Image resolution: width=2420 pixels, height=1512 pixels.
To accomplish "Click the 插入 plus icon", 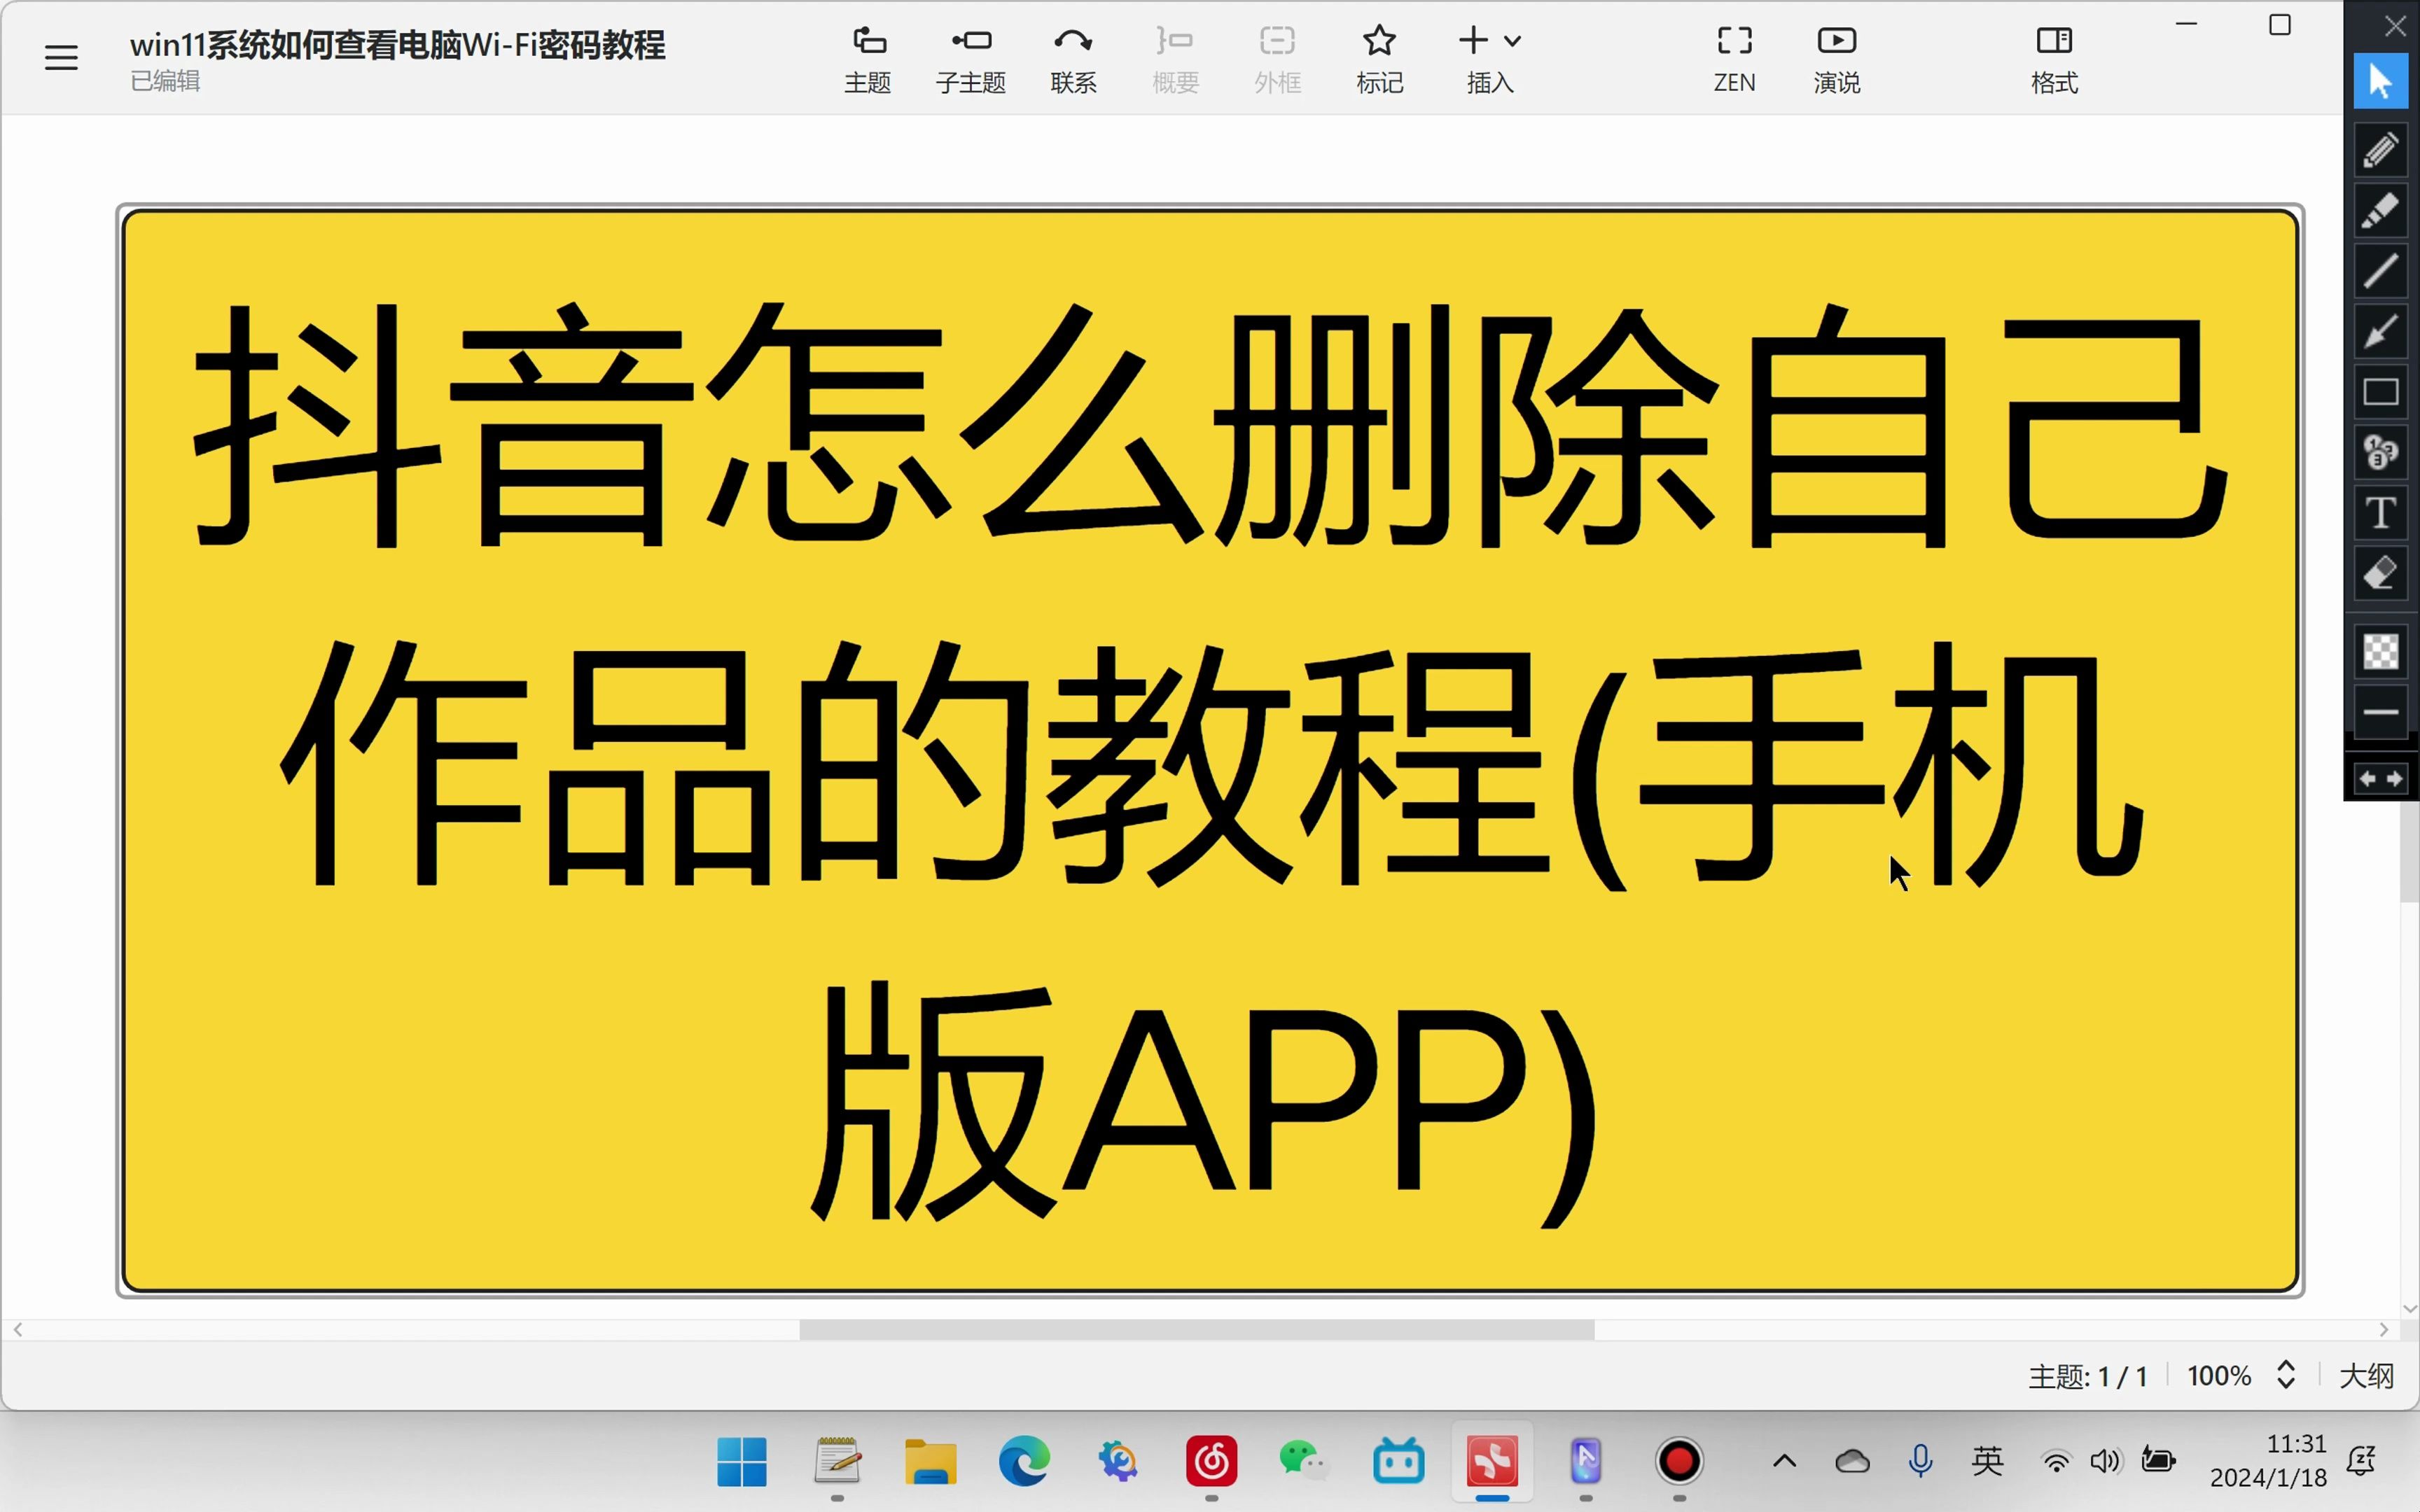I will click(1473, 40).
